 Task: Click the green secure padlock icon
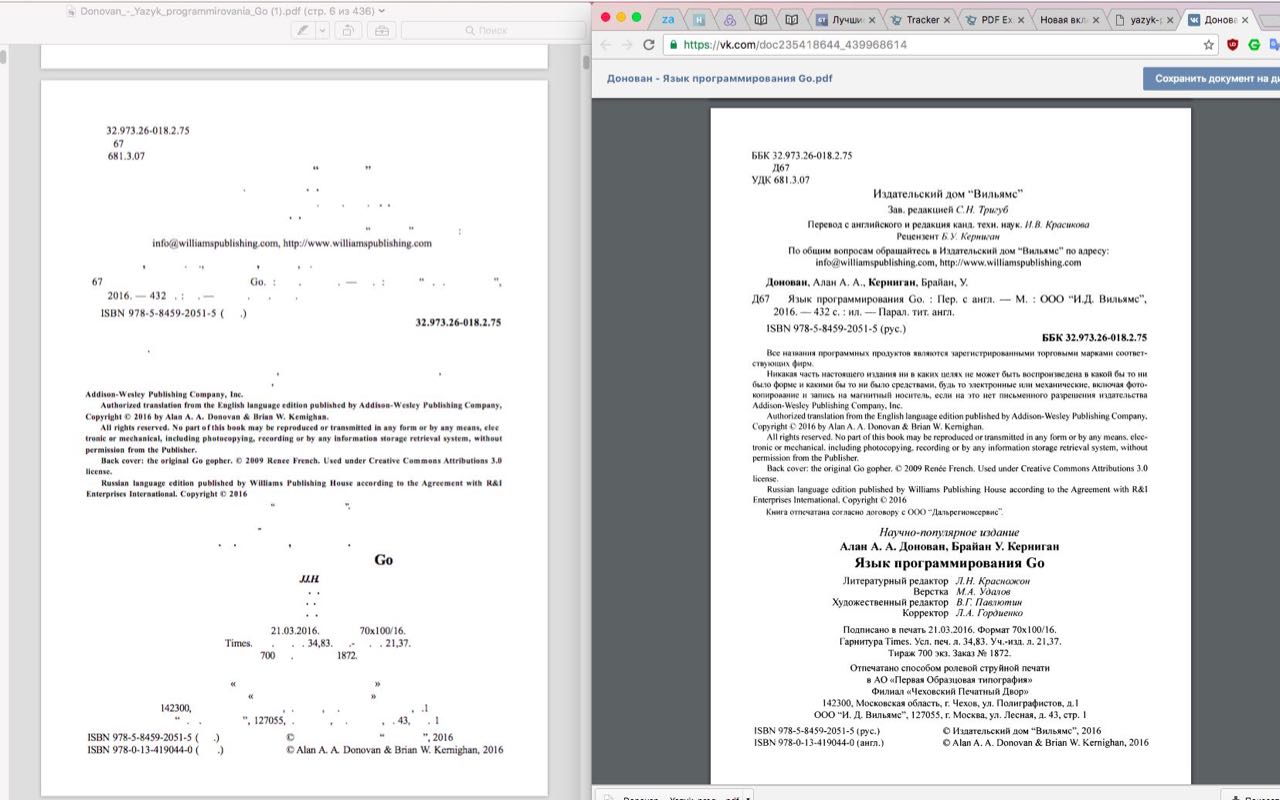pyautogui.click(x=673, y=45)
